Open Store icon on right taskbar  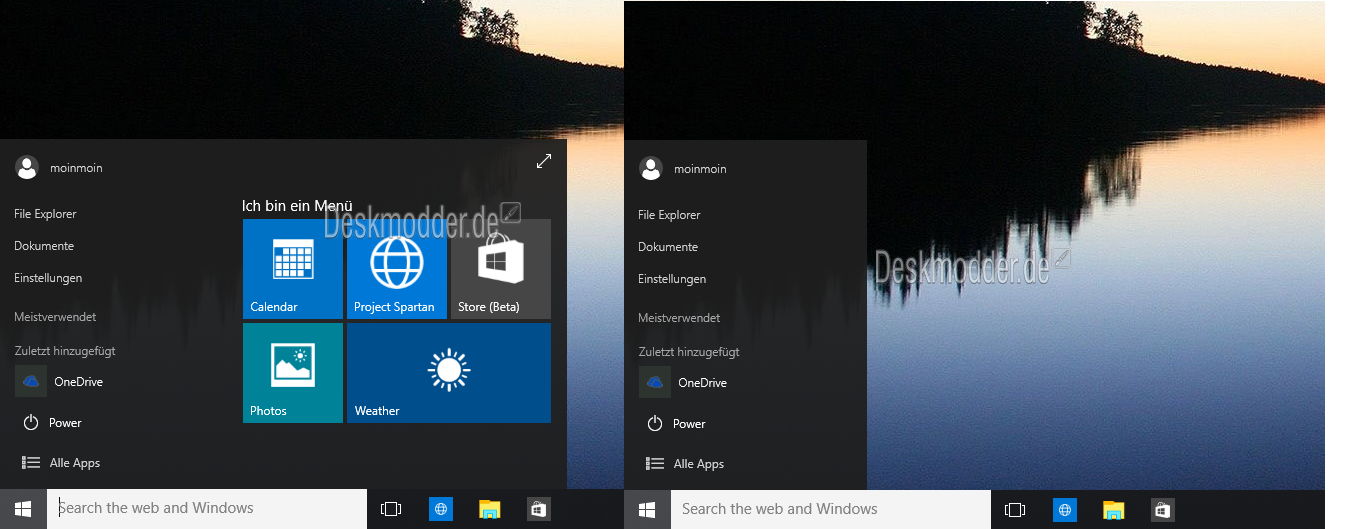1162,509
